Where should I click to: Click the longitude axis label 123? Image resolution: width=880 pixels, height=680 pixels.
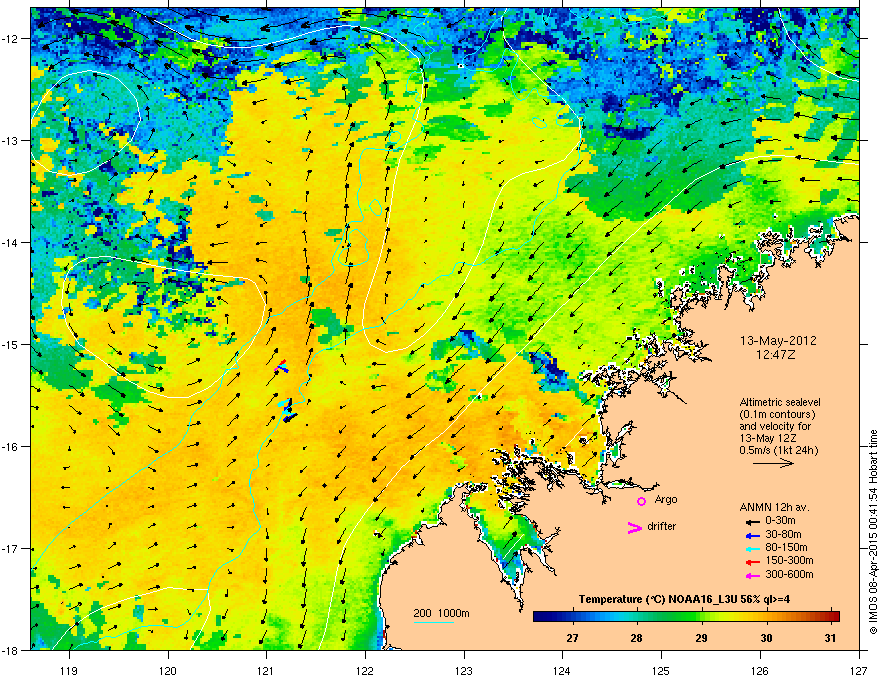[464, 670]
